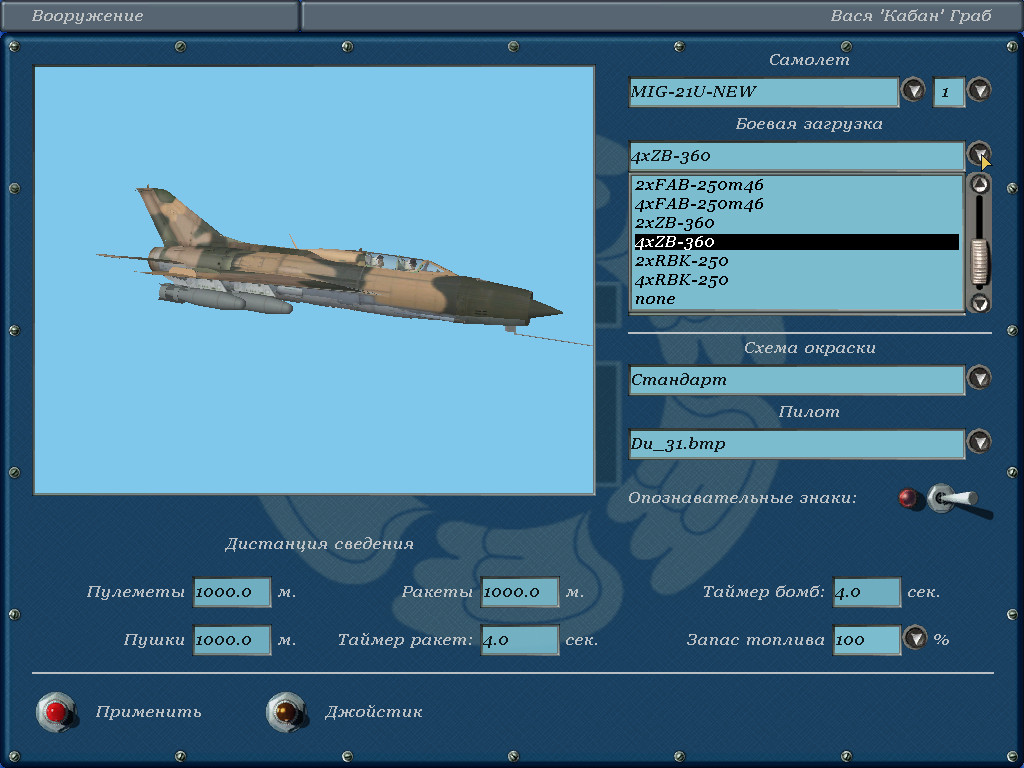Click the Пушки convergence field
This screenshot has height=768, width=1024.
232,640
